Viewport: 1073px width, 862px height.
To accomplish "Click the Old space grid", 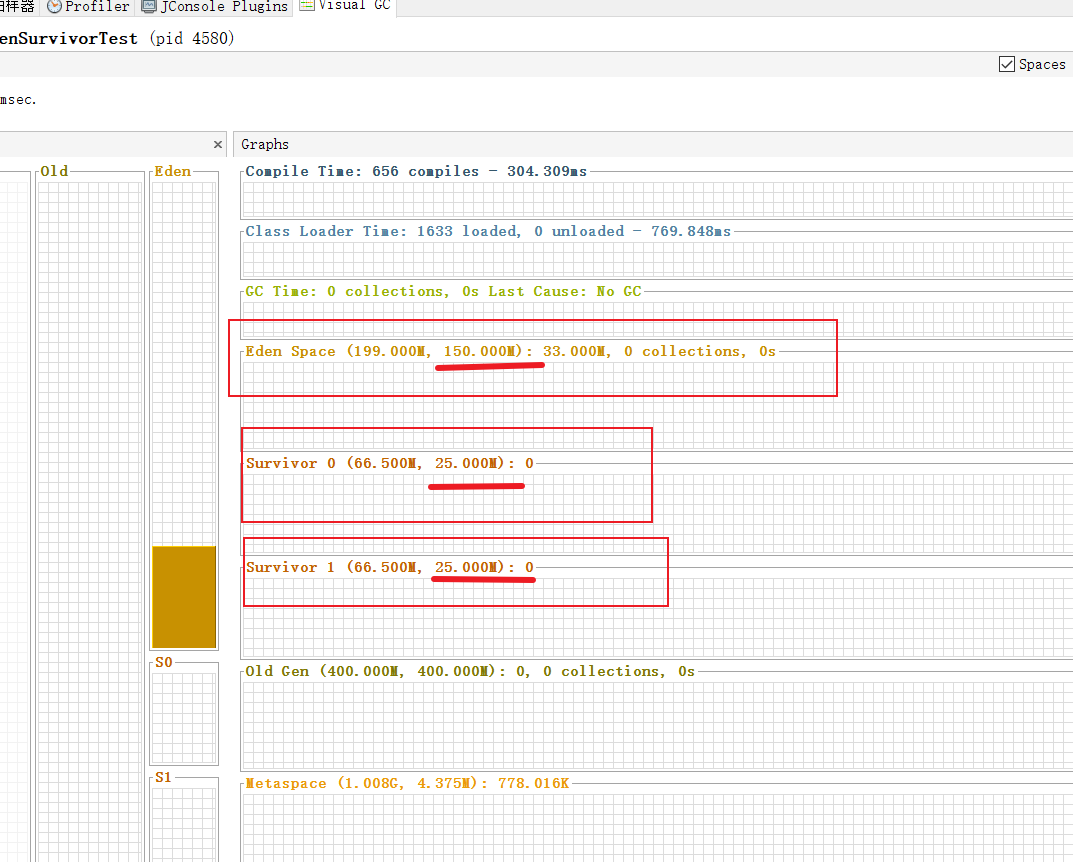I will 90,521.
